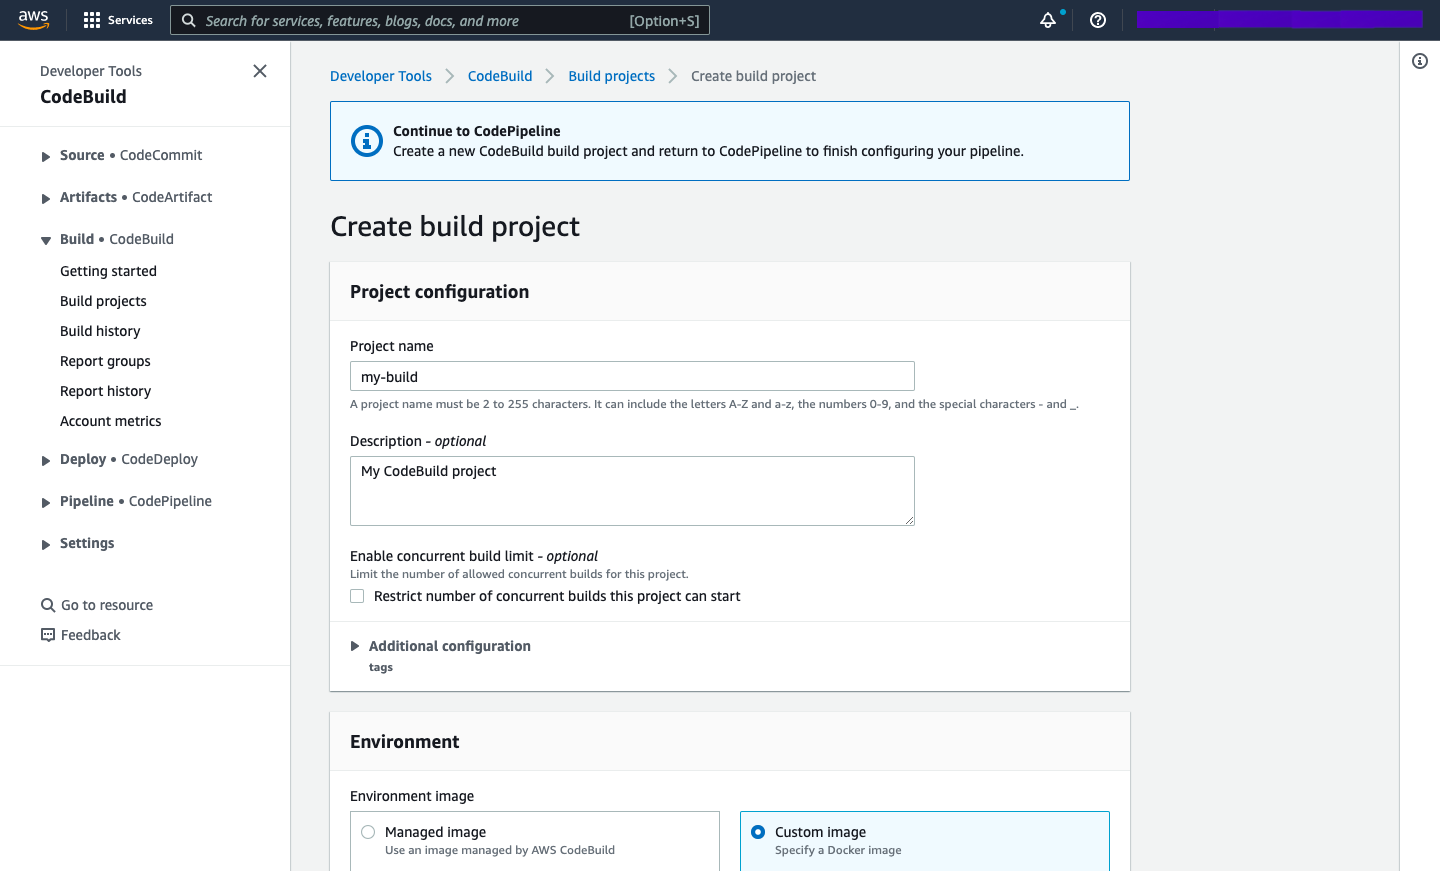1440x871 pixels.
Task: Open the notifications bell
Action: [1048, 20]
